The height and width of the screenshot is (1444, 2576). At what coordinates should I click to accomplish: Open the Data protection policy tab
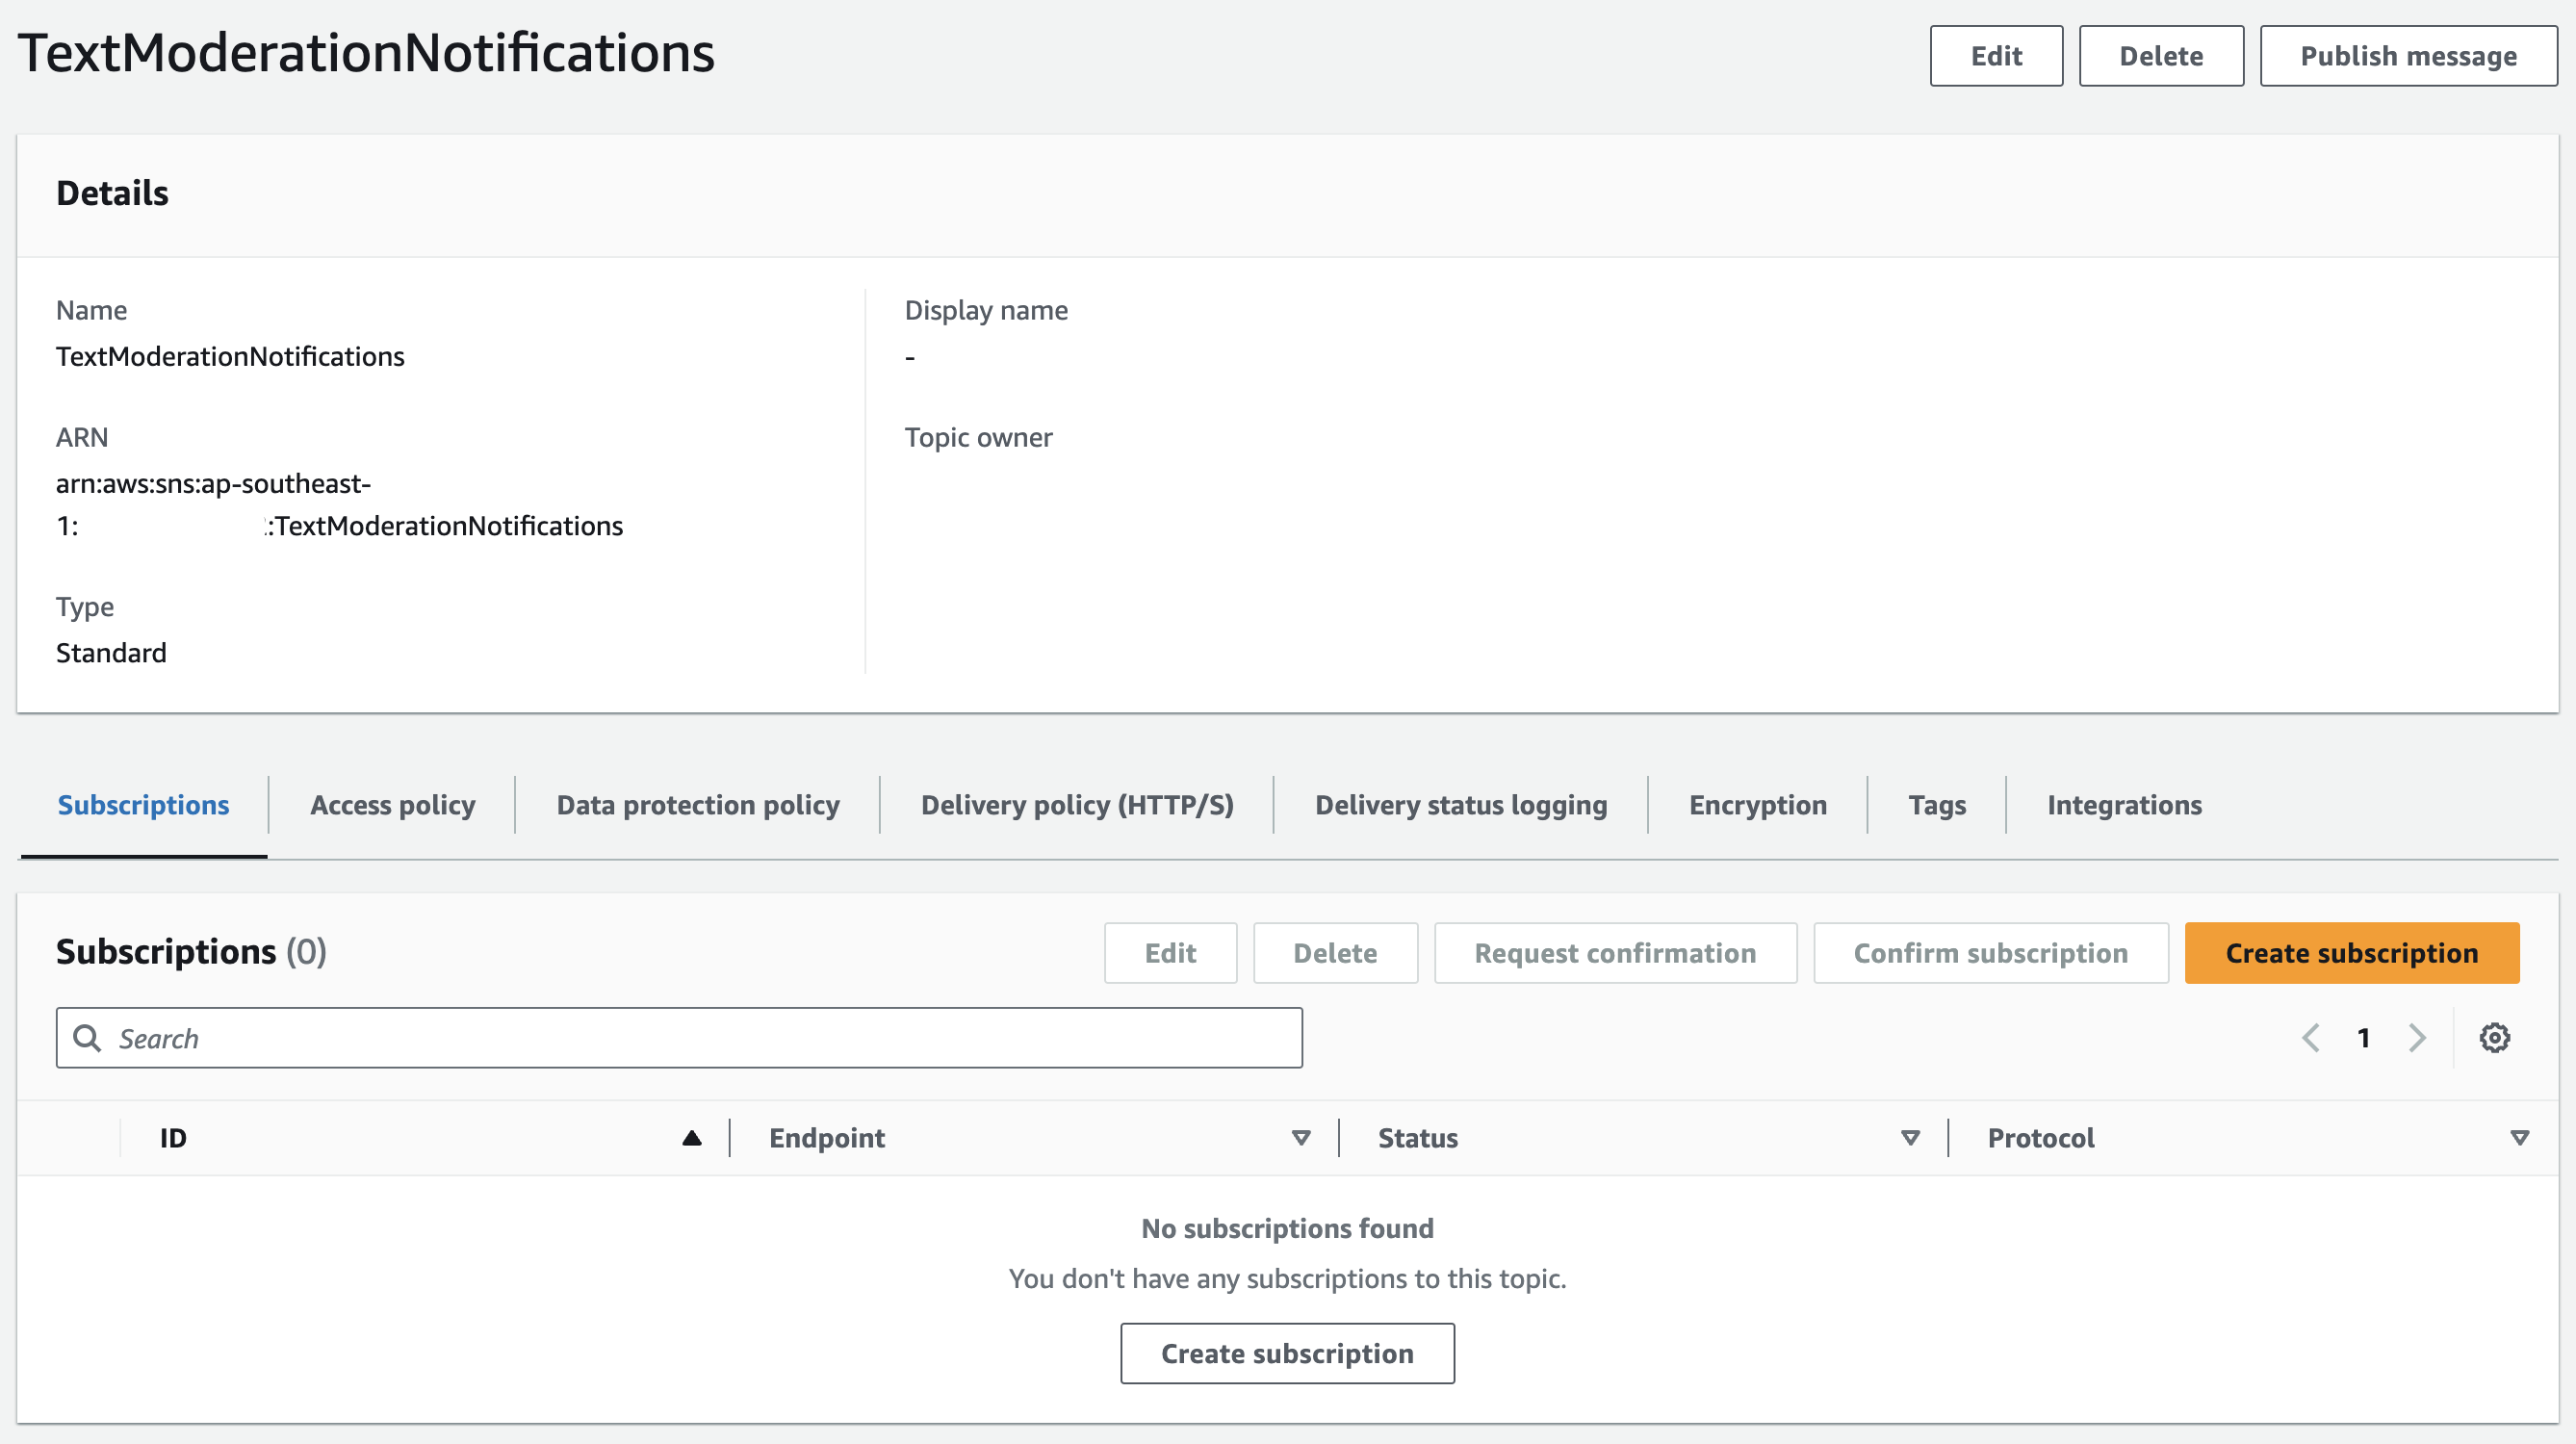point(698,805)
